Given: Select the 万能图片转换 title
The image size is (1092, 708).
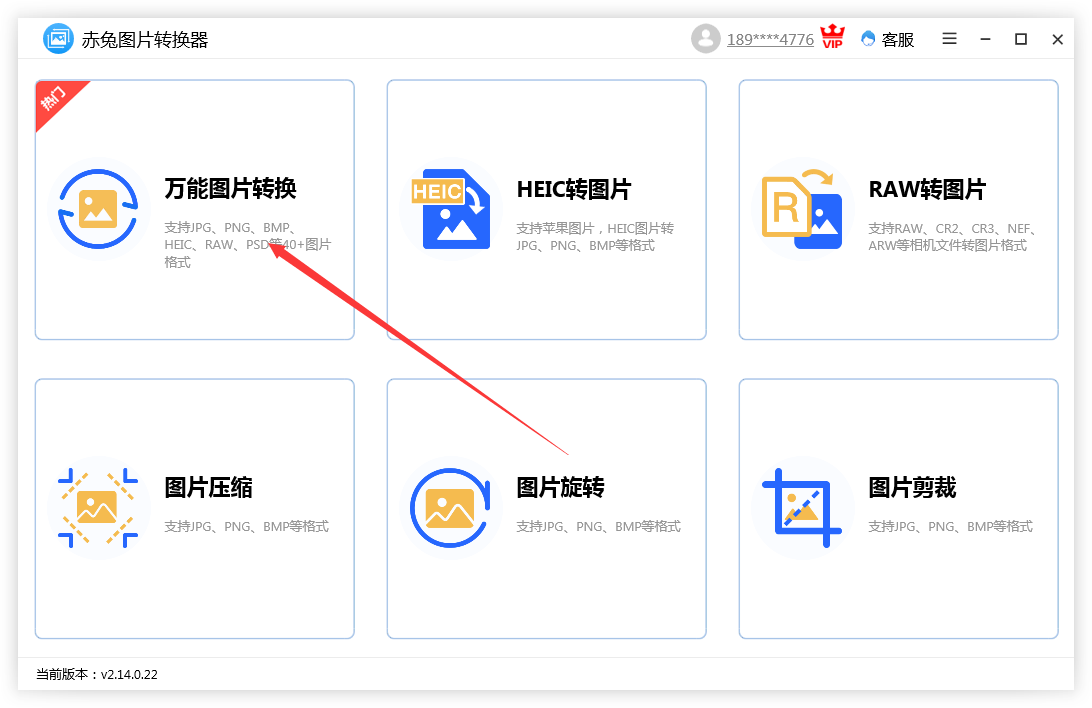Looking at the screenshot, I should [231, 189].
